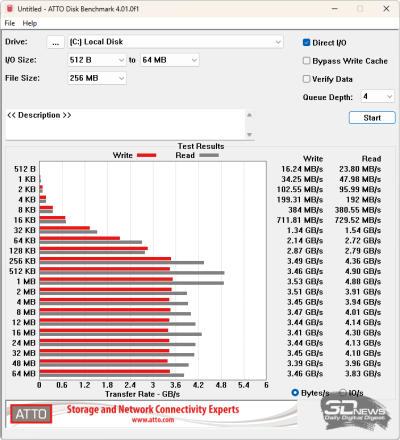
Task: Click the gray Read legend swatch
Action: click(x=209, y=155)
